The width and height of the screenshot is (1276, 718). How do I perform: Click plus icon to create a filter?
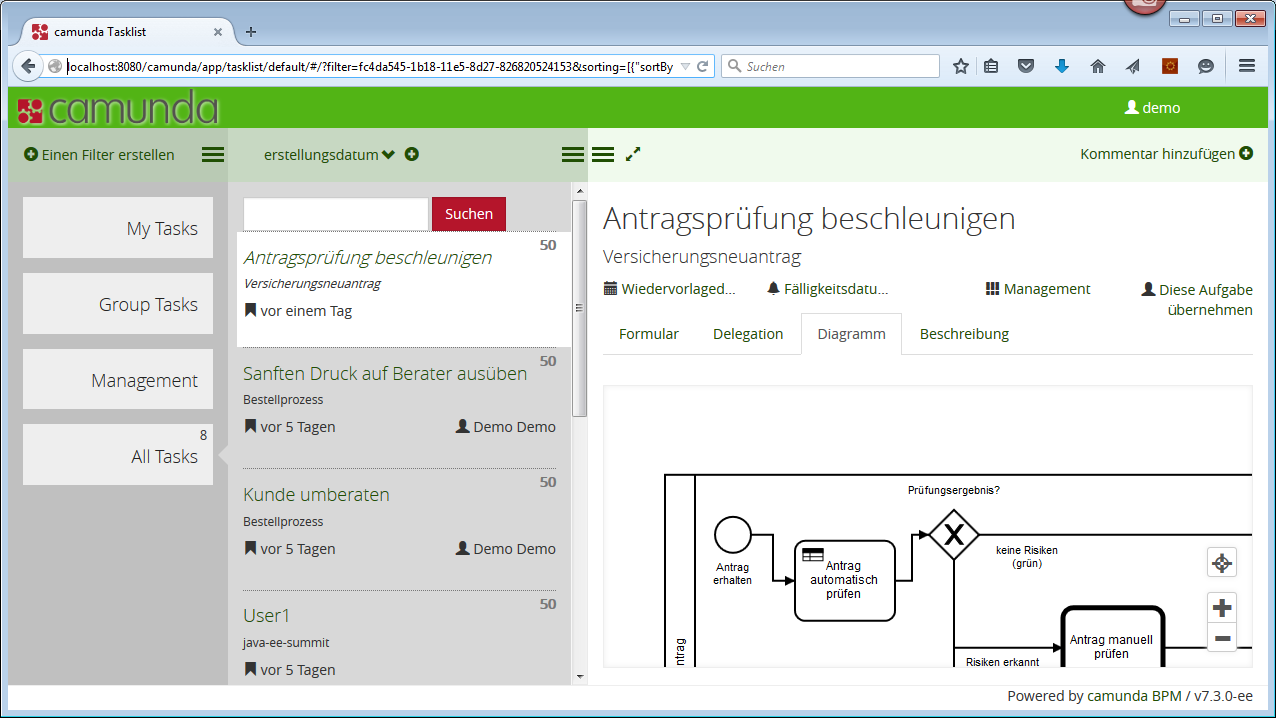pos(30,155)
